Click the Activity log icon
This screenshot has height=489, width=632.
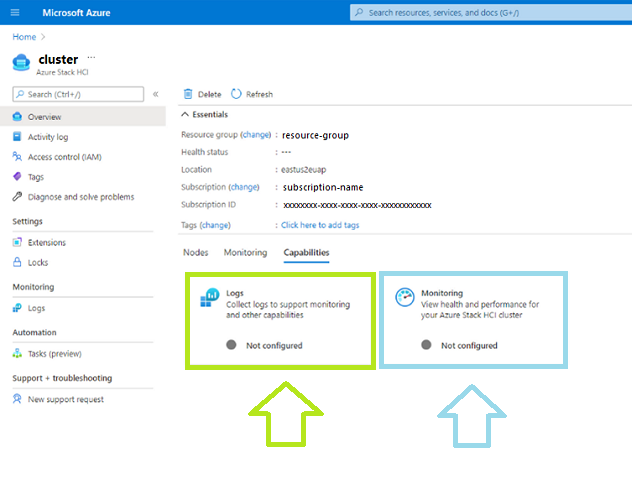point(17,136)
